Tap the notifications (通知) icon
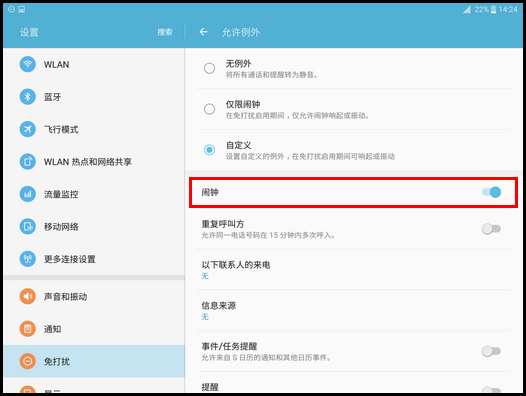This screenshot has width=526, height=396. point(28,329)
